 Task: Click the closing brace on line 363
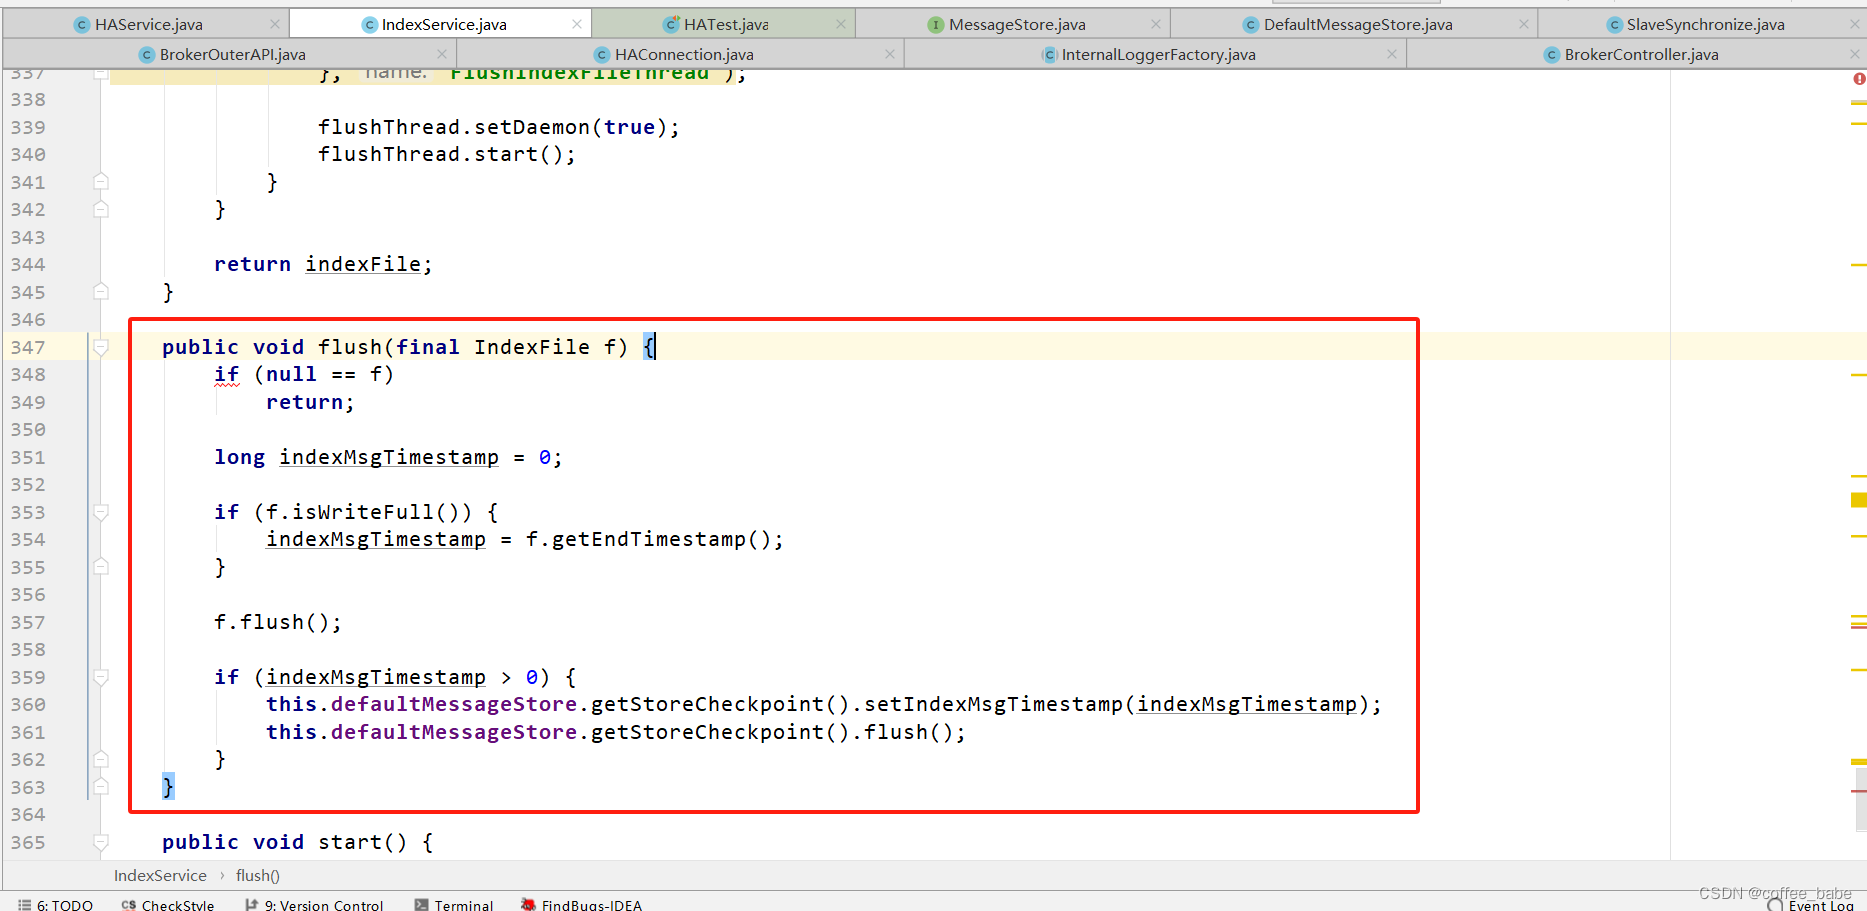point(168,787)
